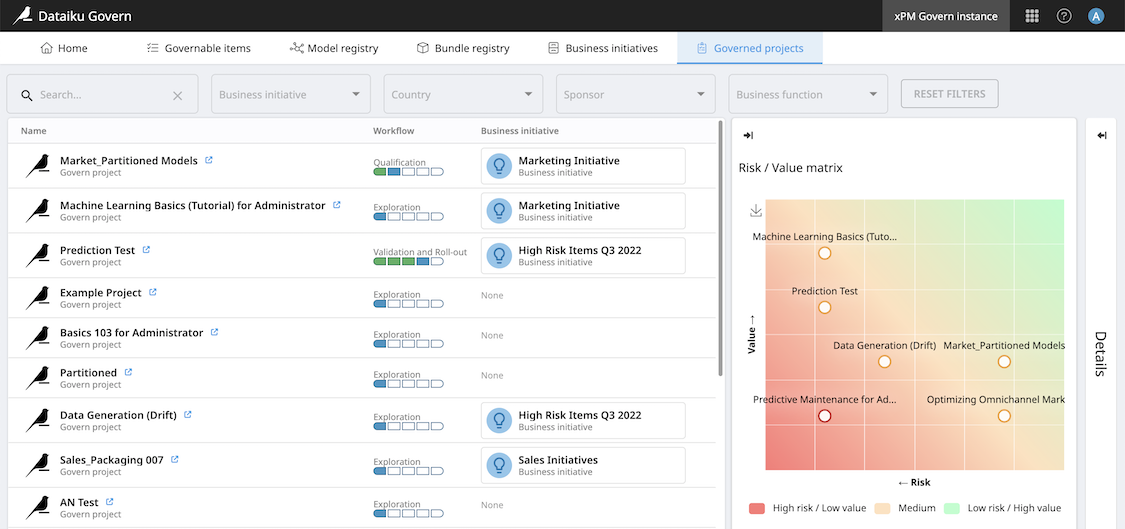Download the Risk / Value matrix
Viewport: 1125px width, 529px height.
755,211
